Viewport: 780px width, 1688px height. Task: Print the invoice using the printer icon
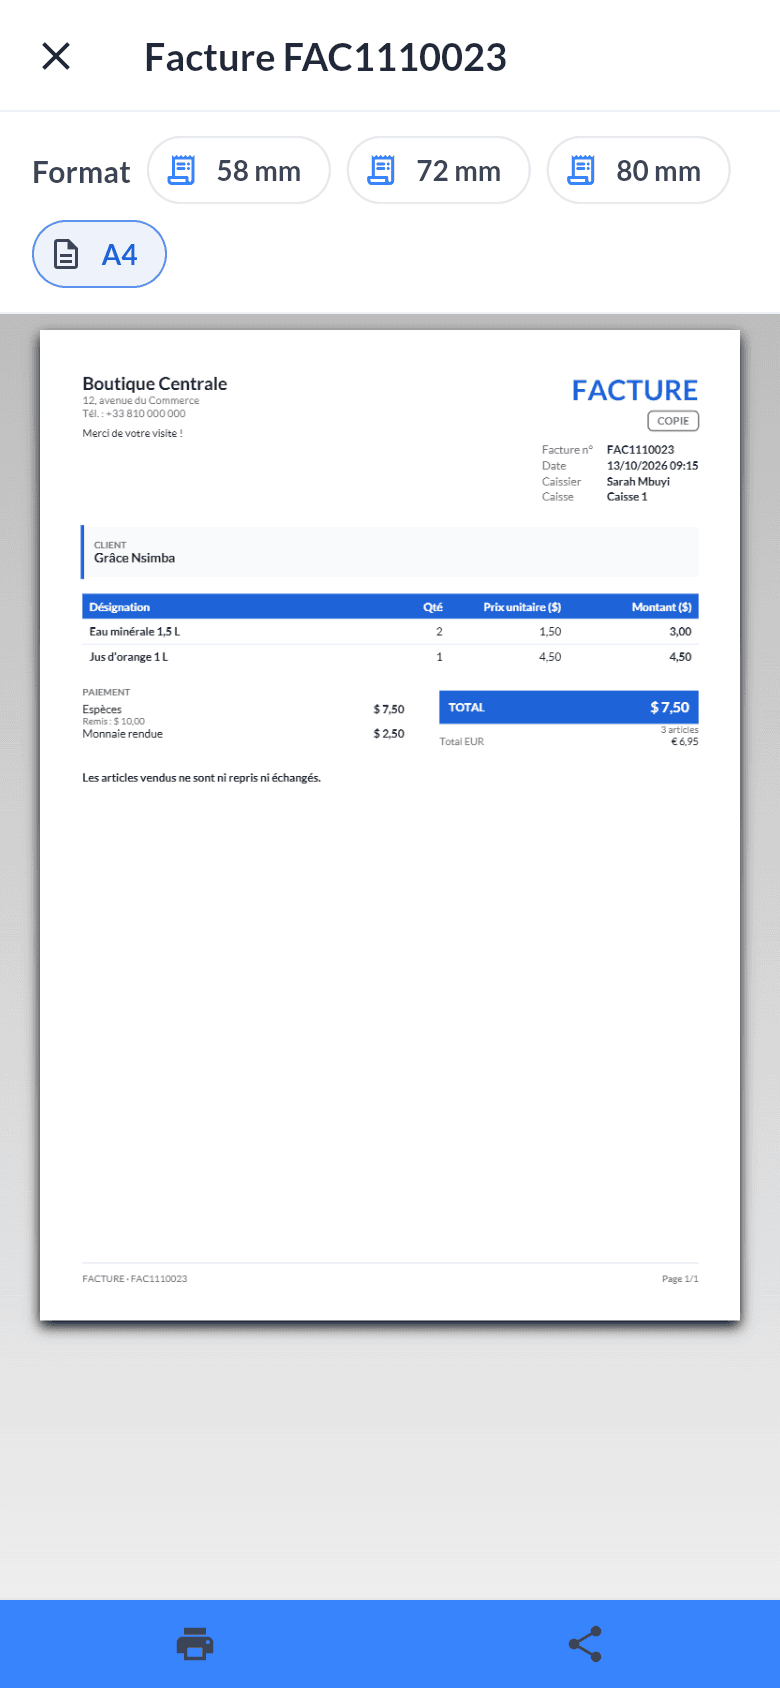(x=195, y=1644)
